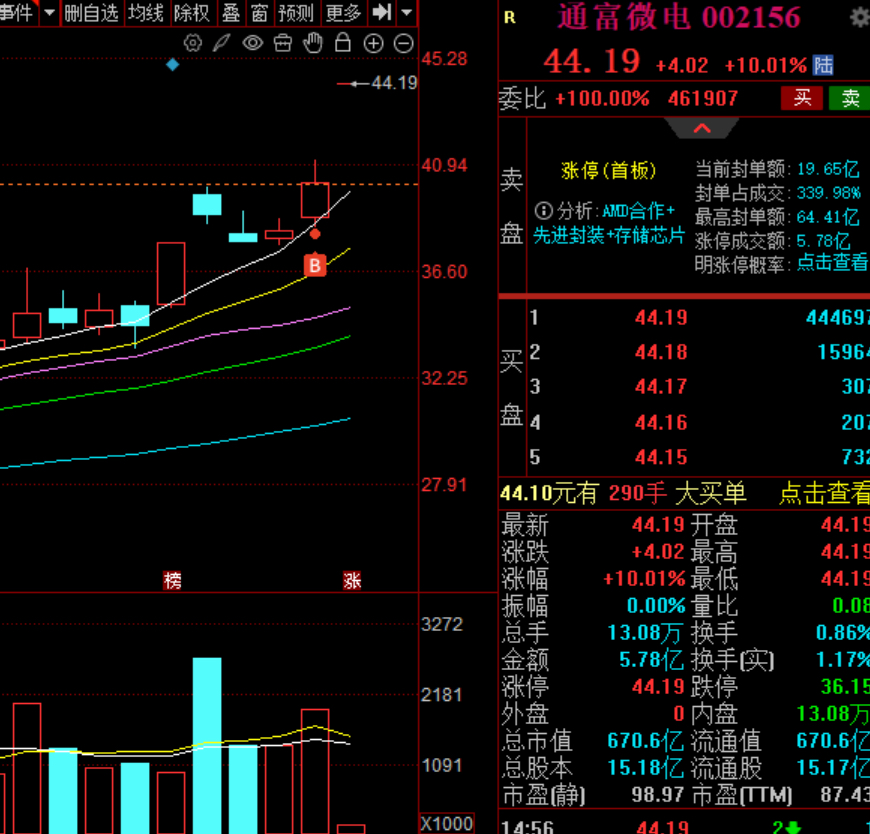Select bid level 3 price 44.17

click(661, 386)
